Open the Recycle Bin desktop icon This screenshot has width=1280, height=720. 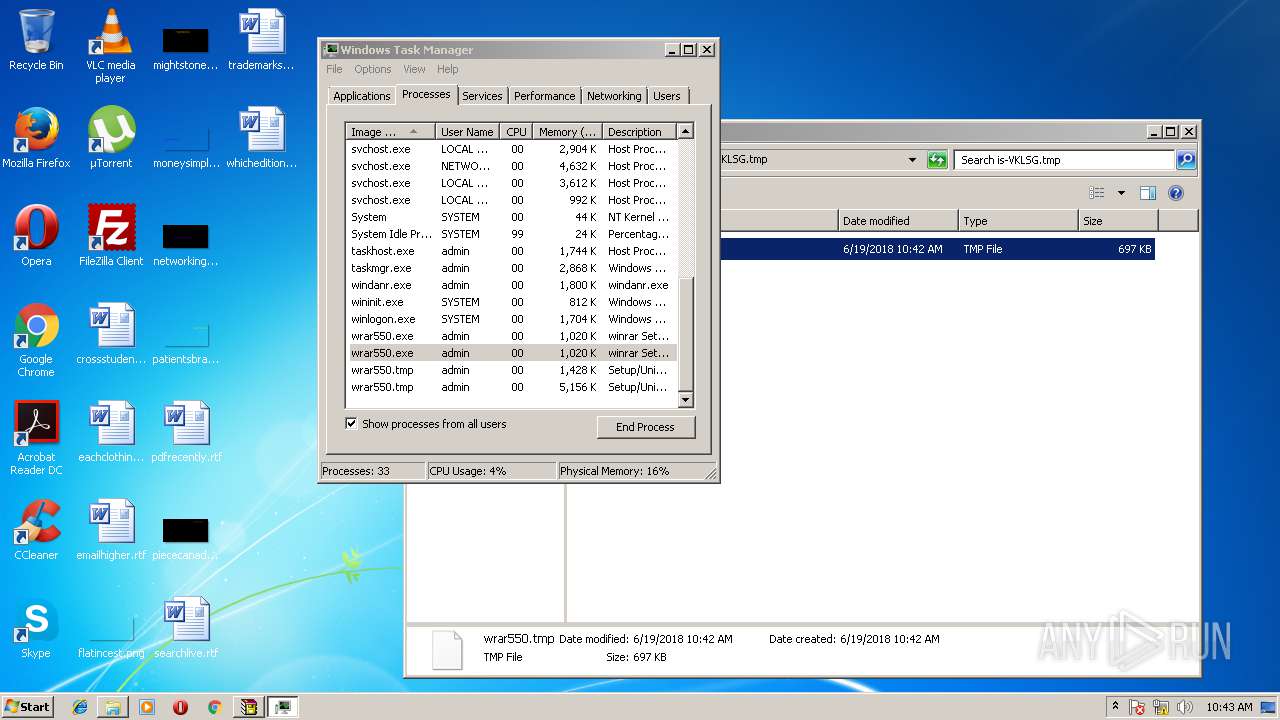pos(36,40)
